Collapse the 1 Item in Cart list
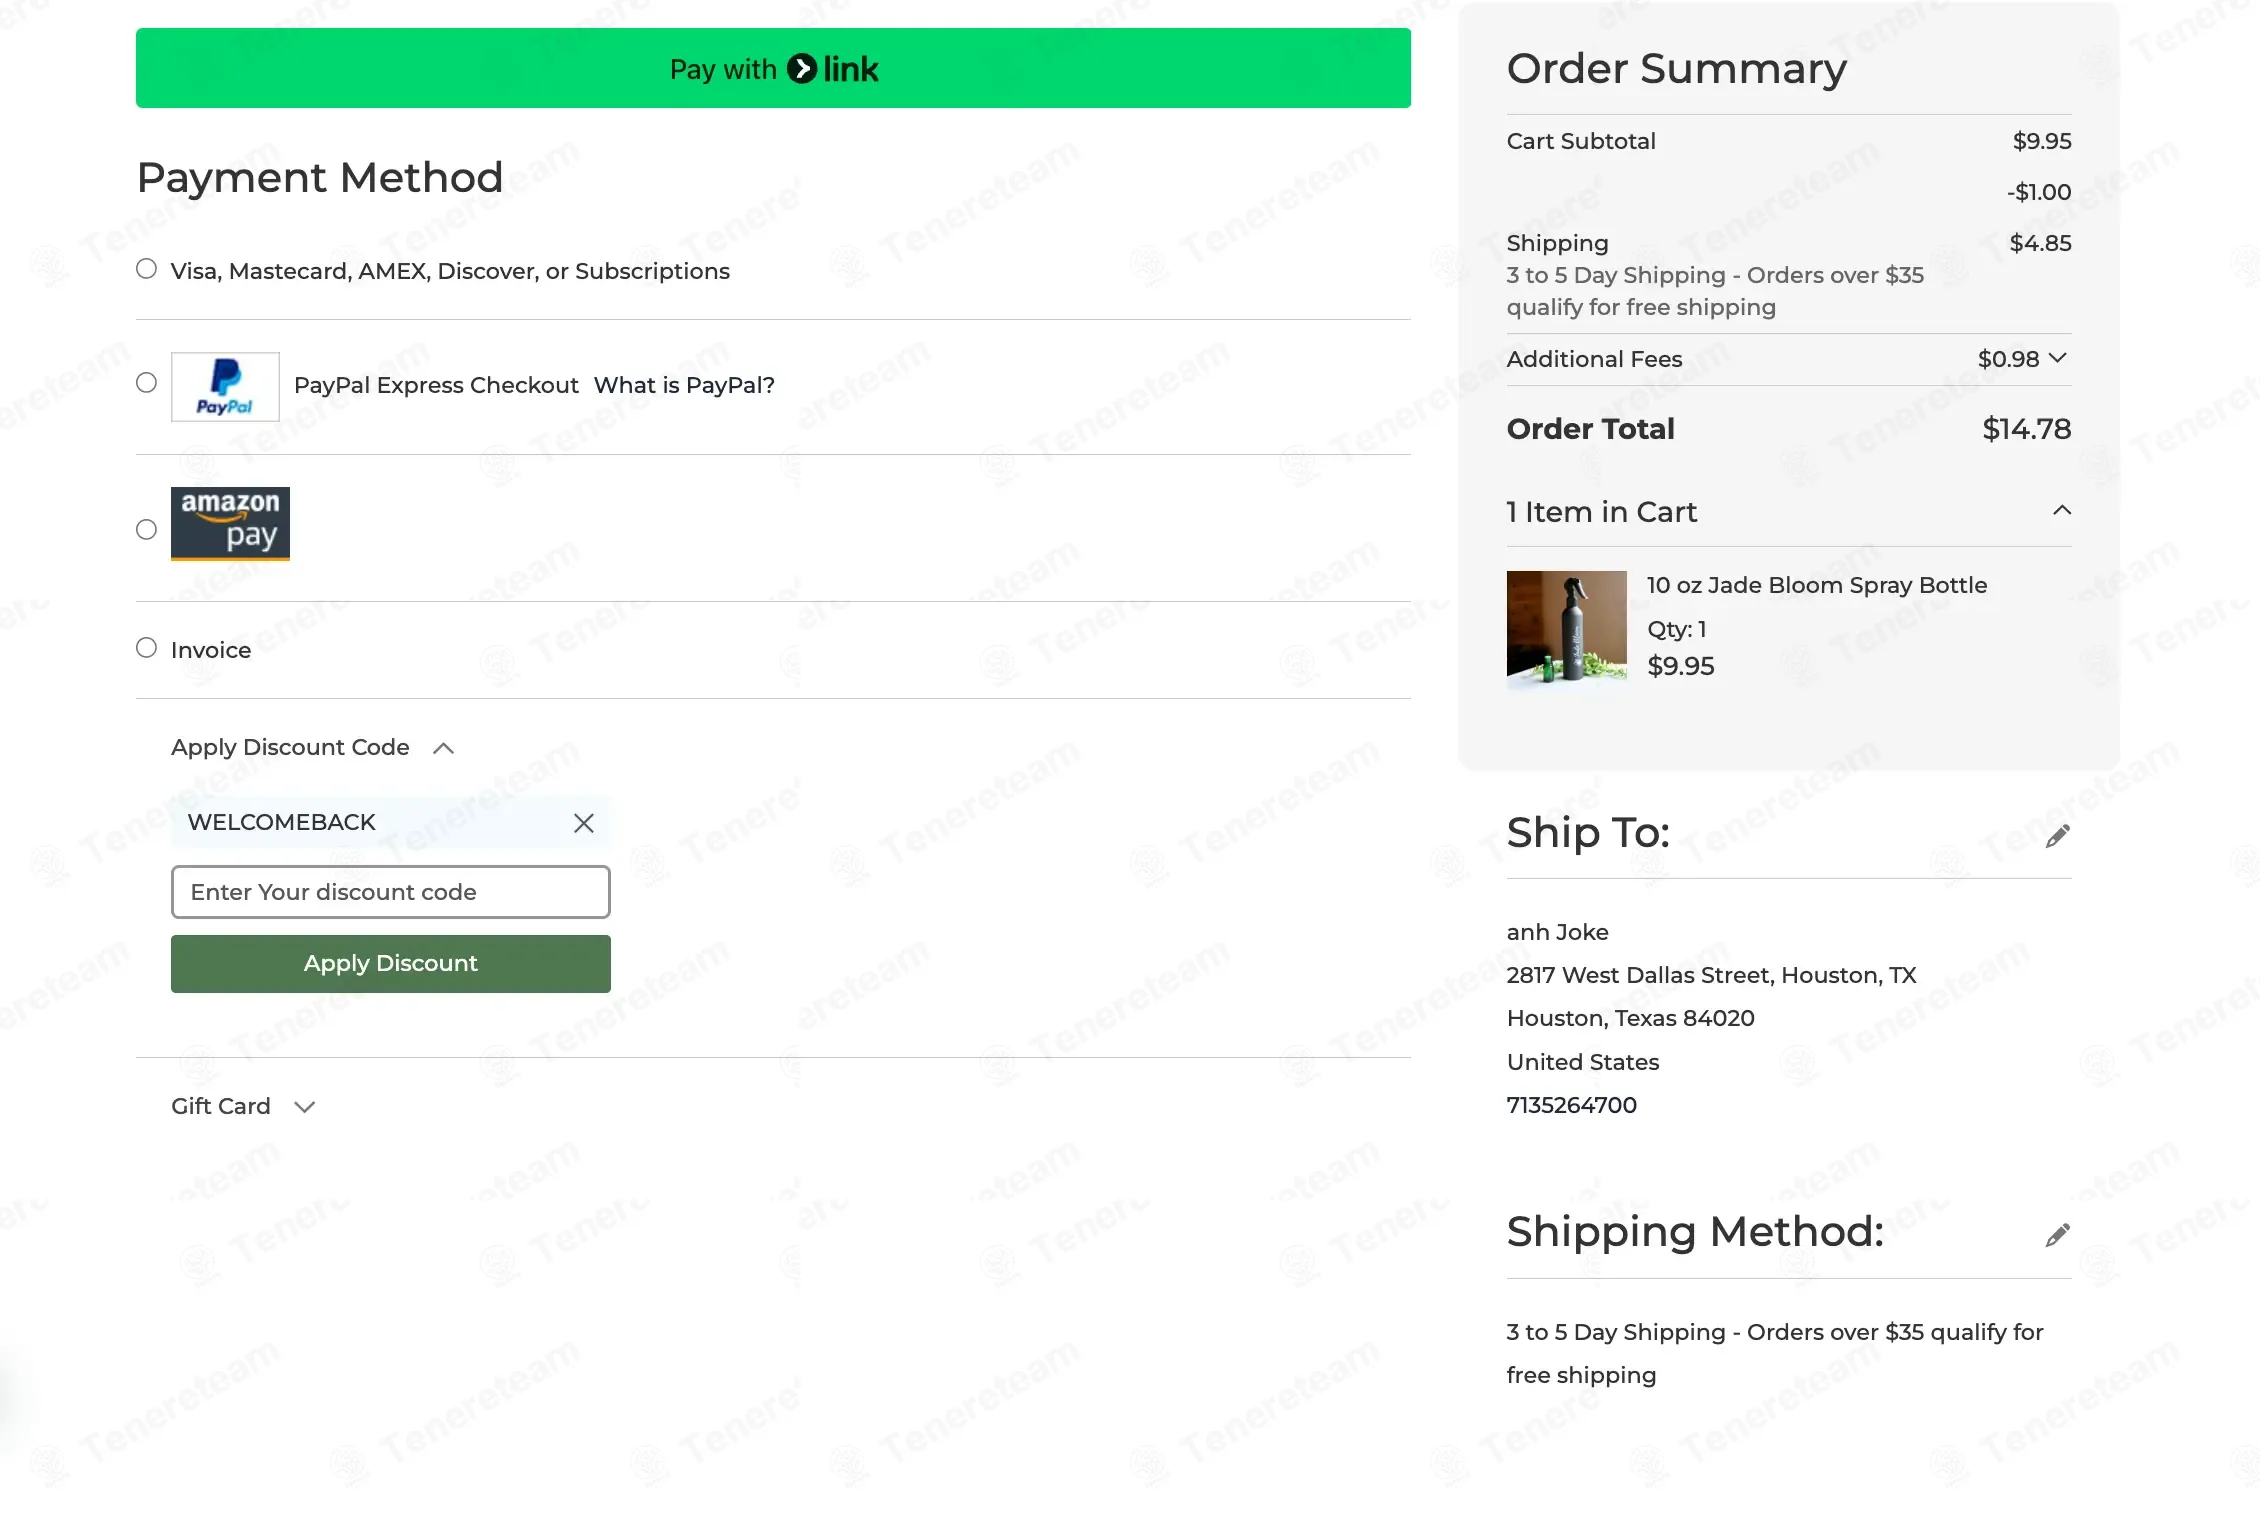Image resolution: width=2260 pixels, height=1536 pixels. coord(2061,511)
